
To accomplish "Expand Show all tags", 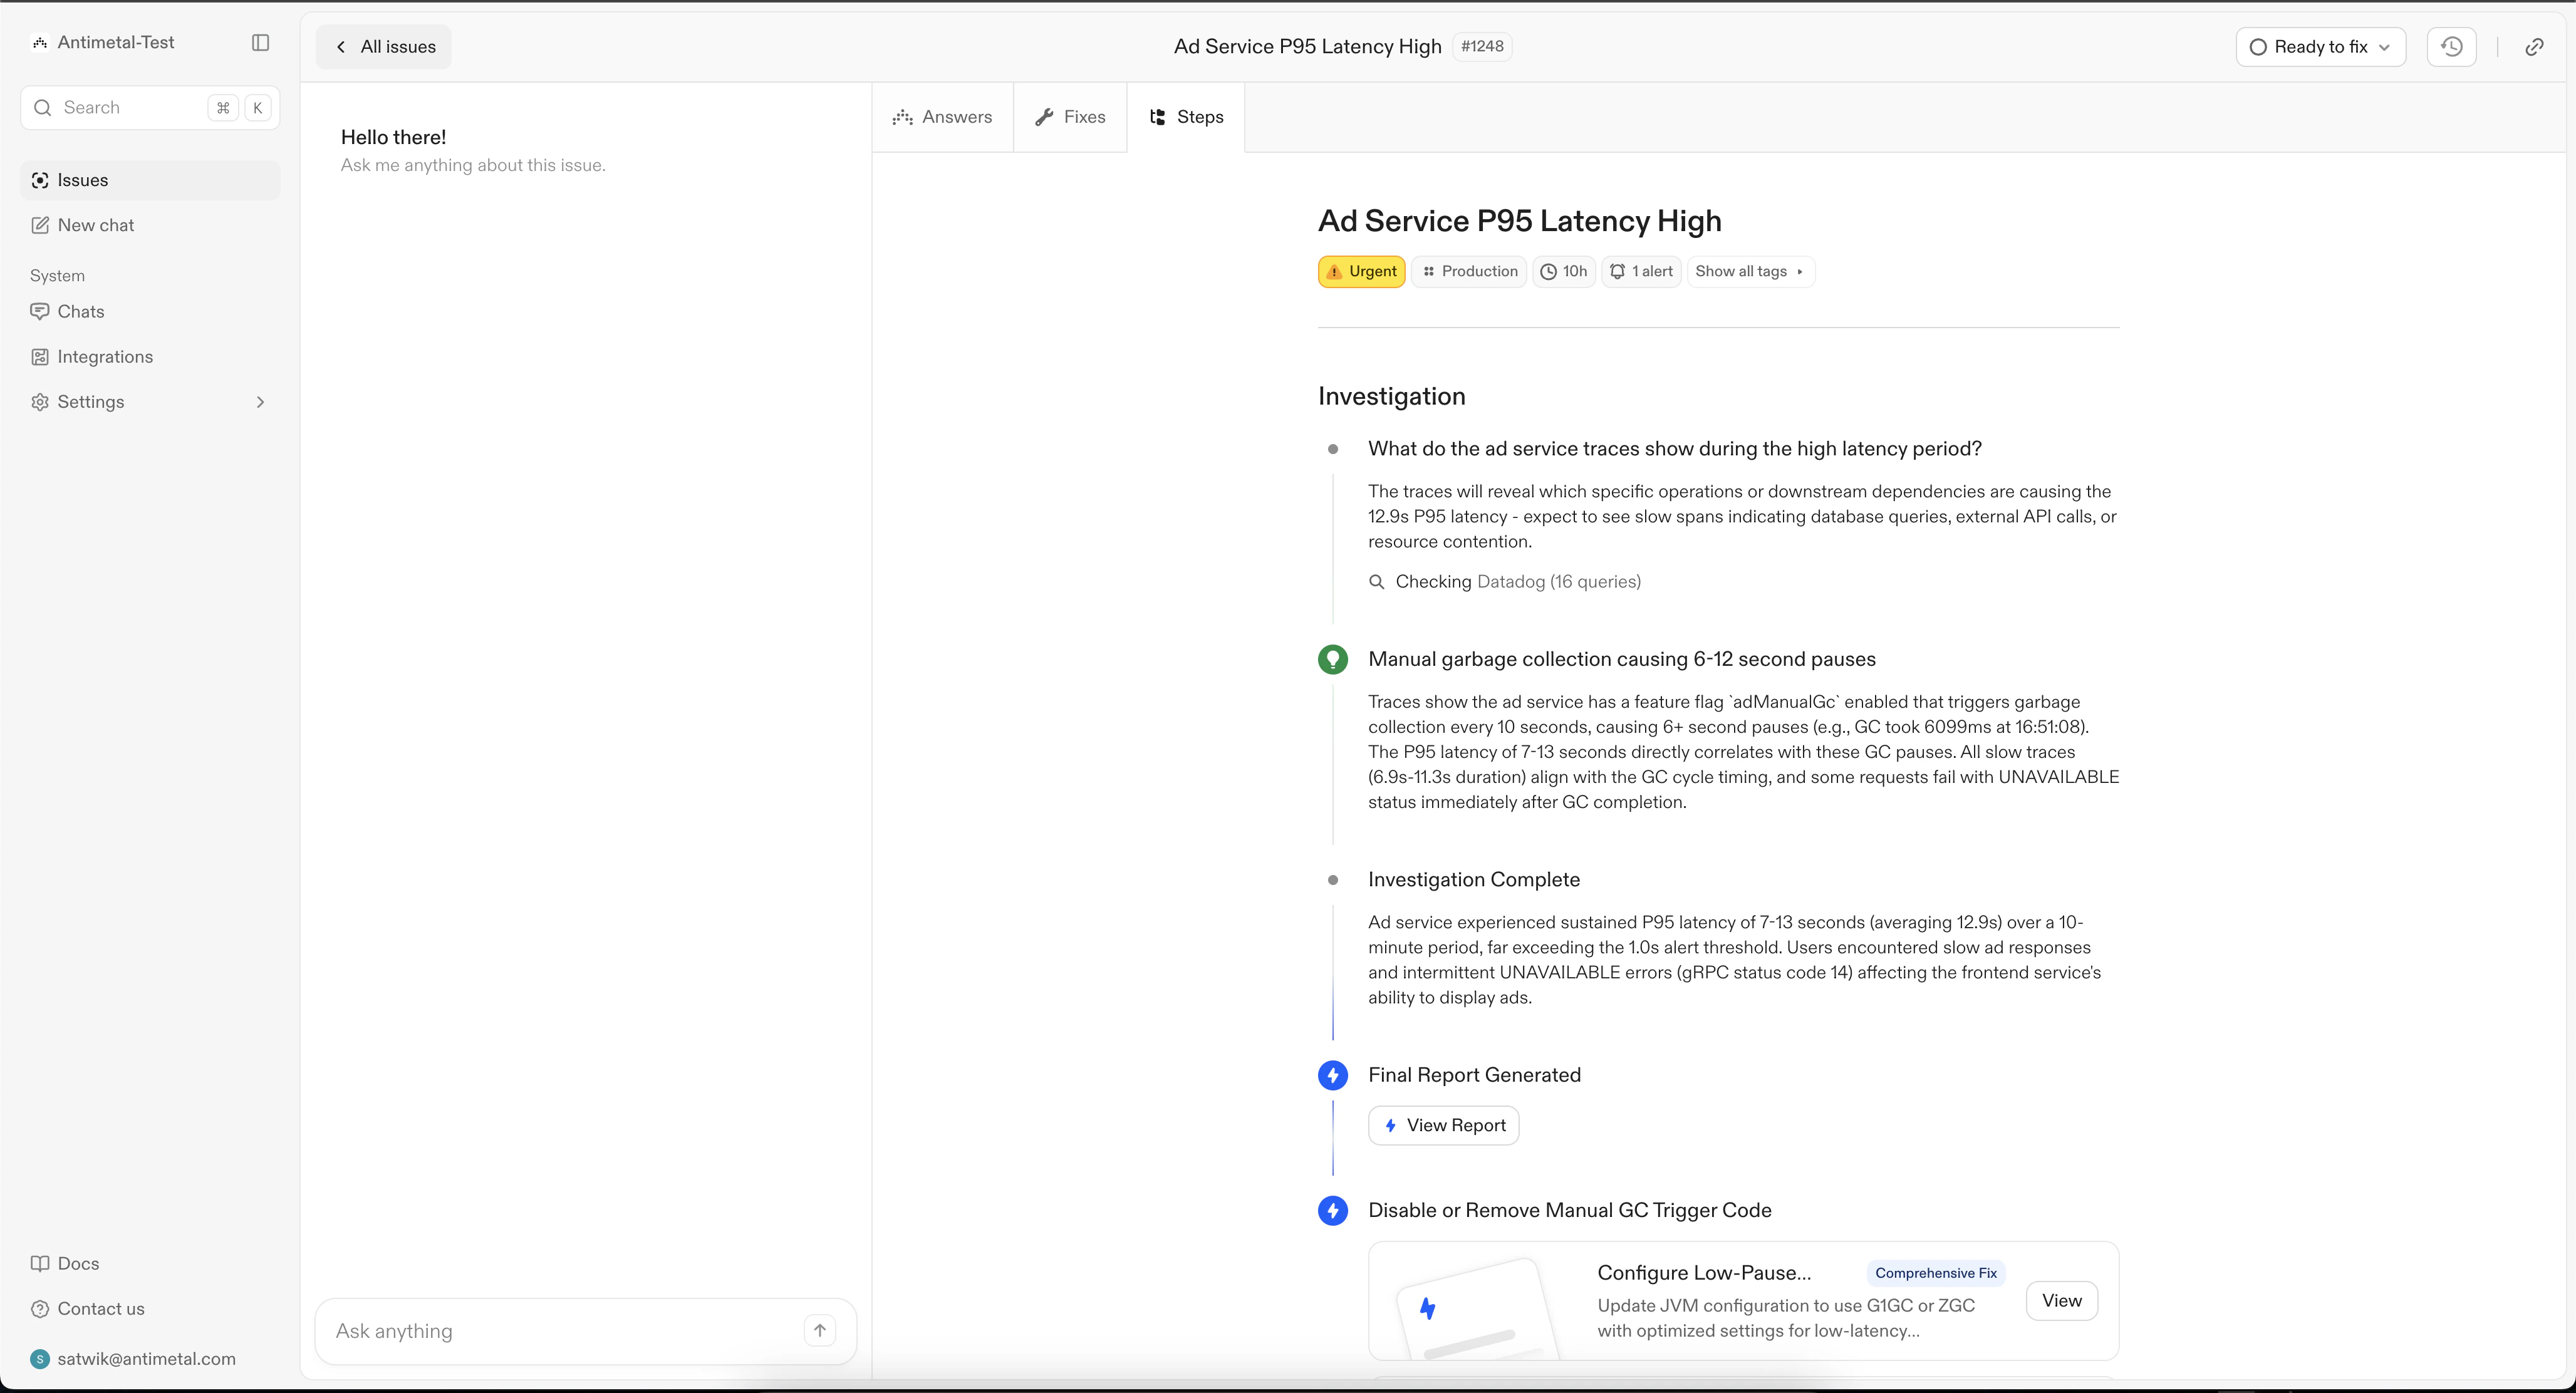I will coord(1750,272).
